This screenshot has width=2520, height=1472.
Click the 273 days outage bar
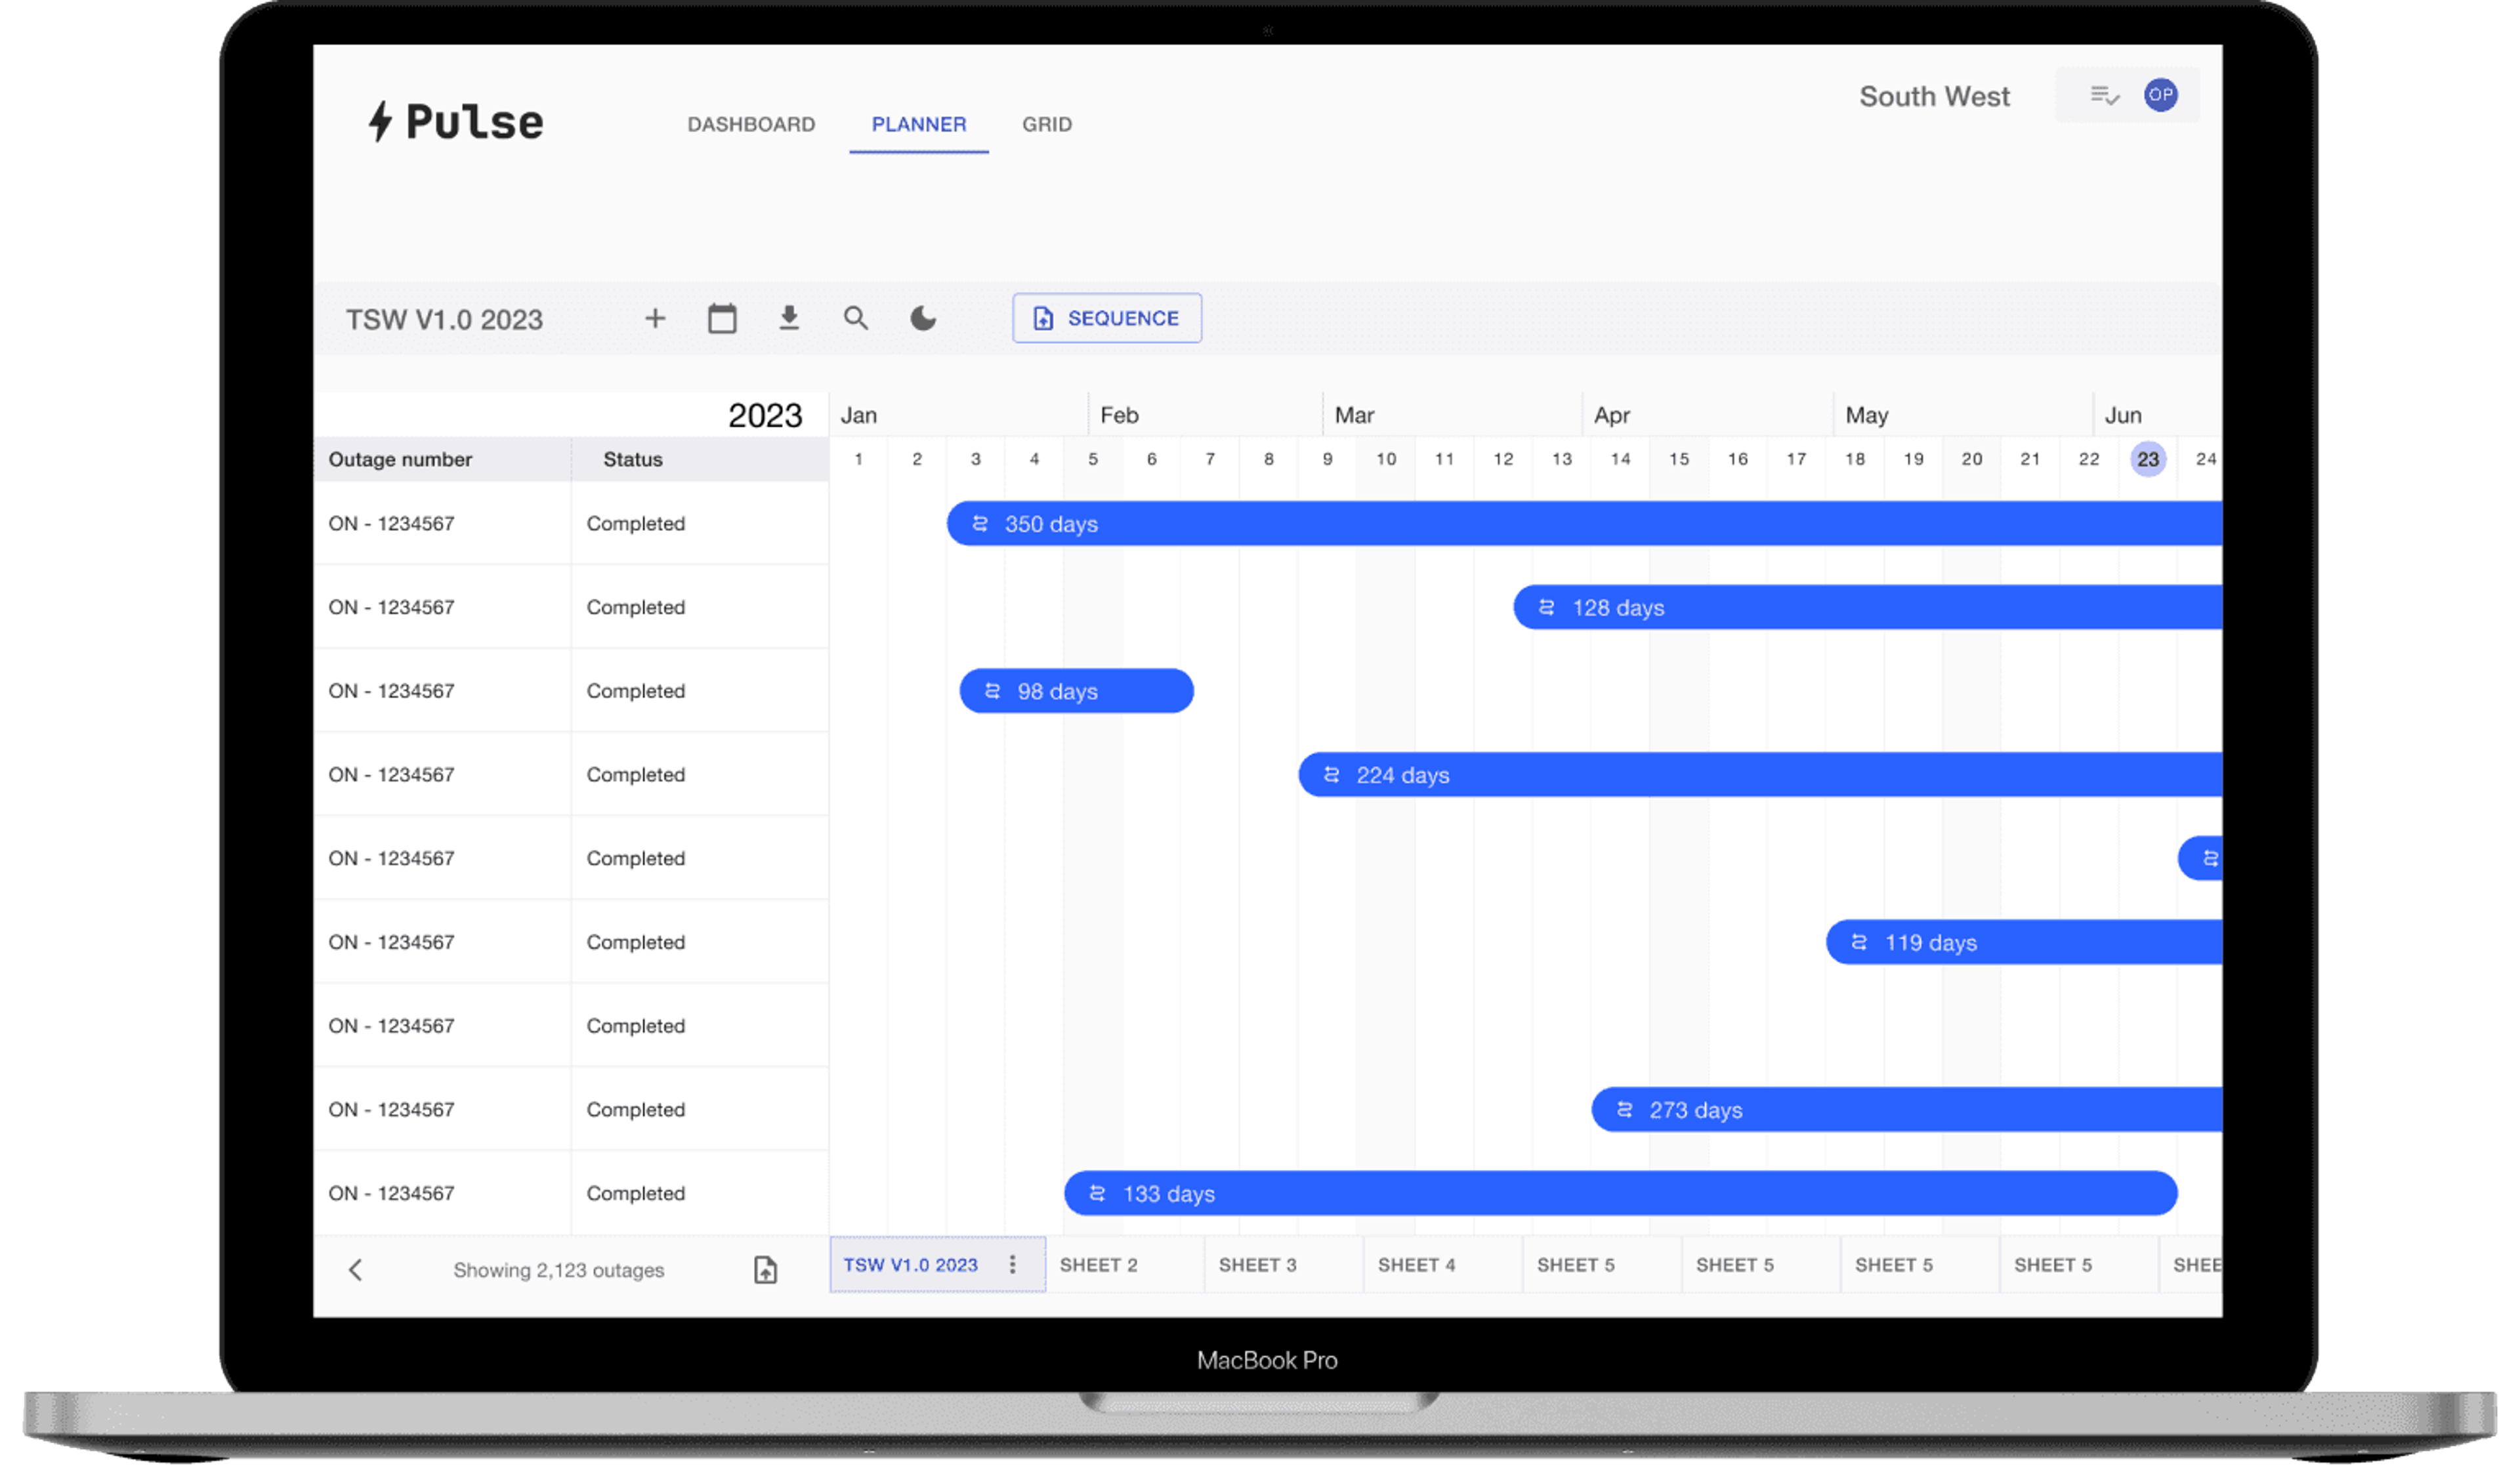tap(1907, 1110)
